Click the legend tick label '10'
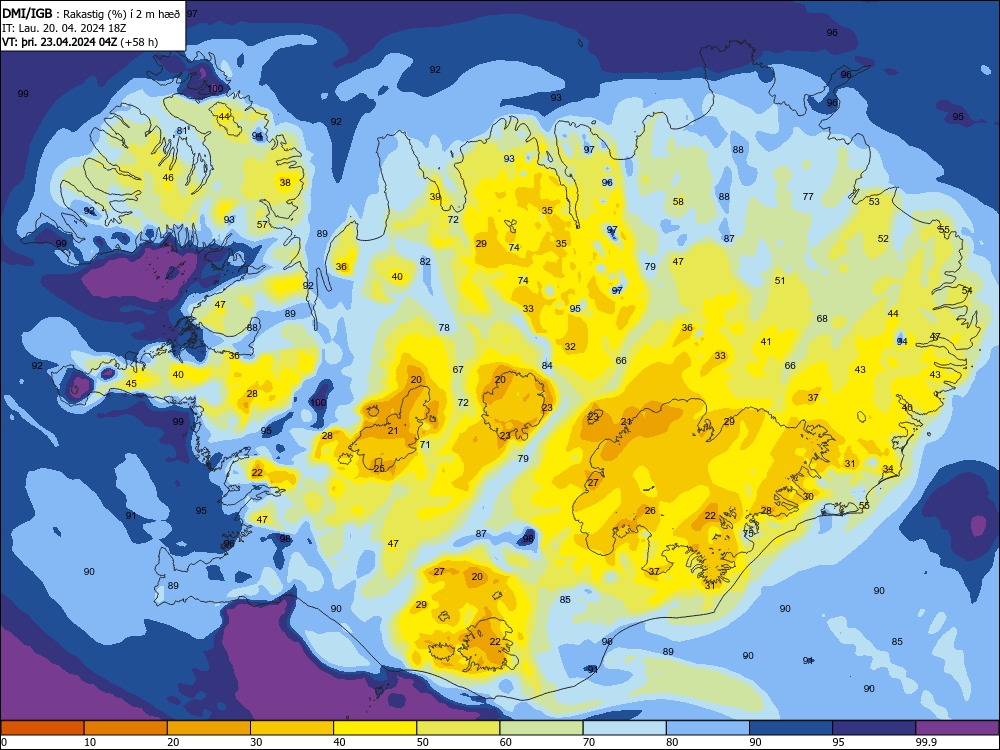Viewport: 1000px width, 750px height. pyautogui.click(x=90, y=742)
